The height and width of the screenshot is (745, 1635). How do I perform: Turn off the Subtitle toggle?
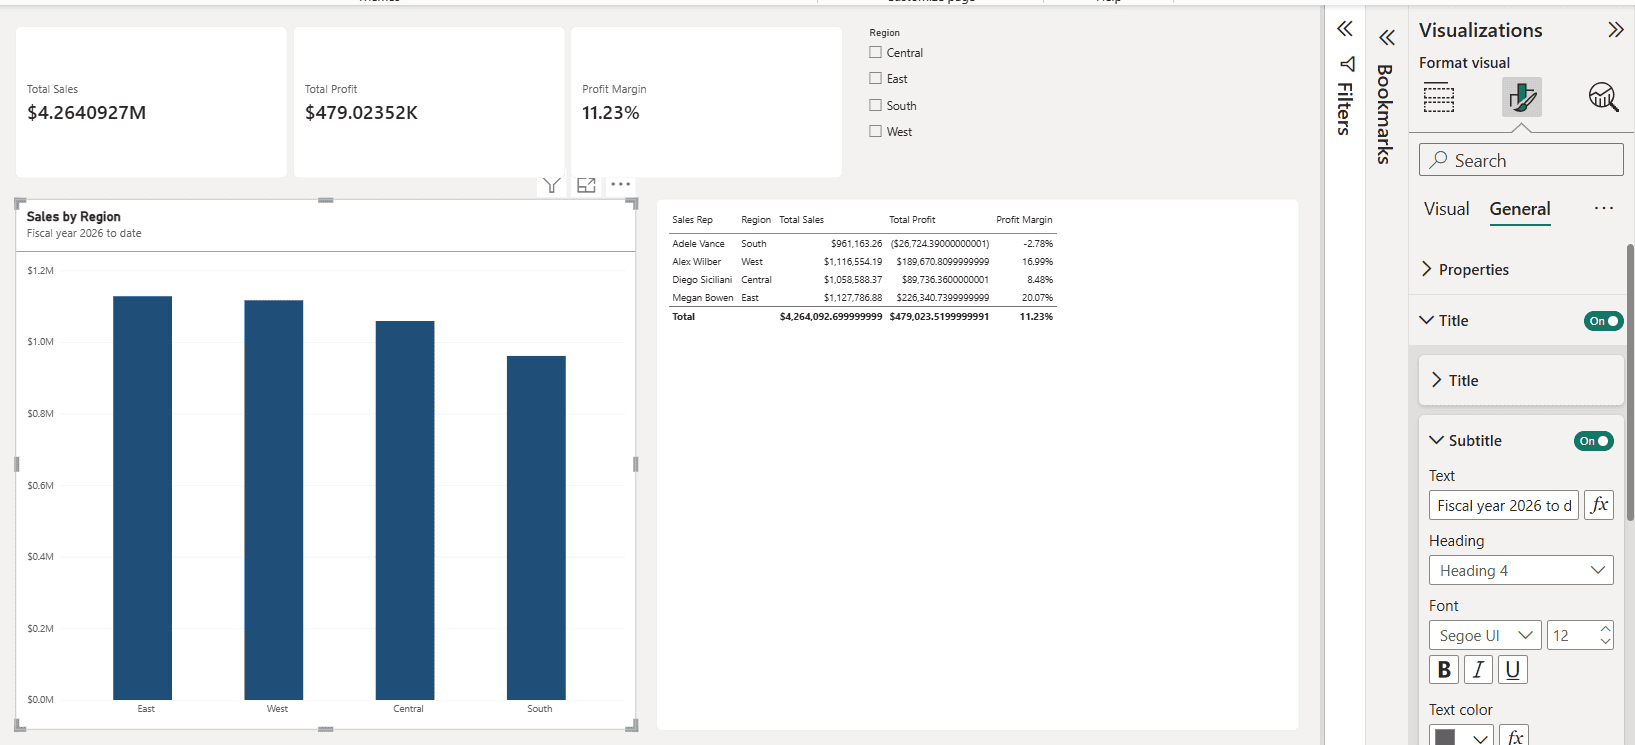pyautogui.click(x=1593, y=441)
